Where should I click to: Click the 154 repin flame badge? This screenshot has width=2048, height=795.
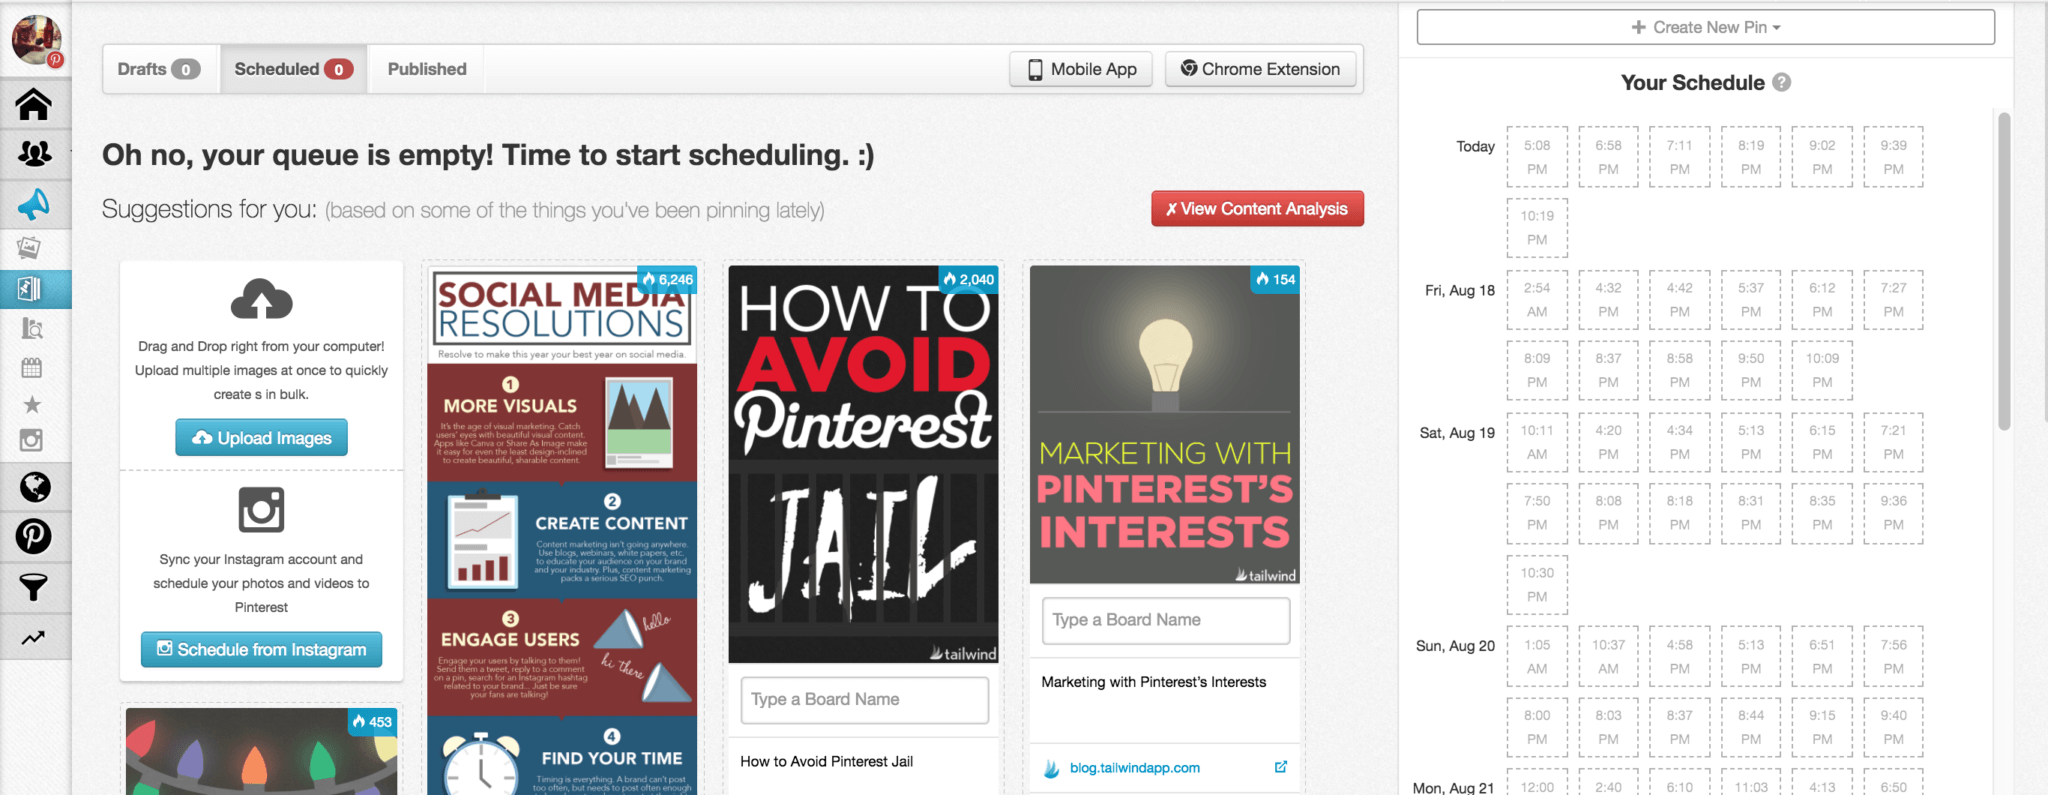tap(1276, 280)
